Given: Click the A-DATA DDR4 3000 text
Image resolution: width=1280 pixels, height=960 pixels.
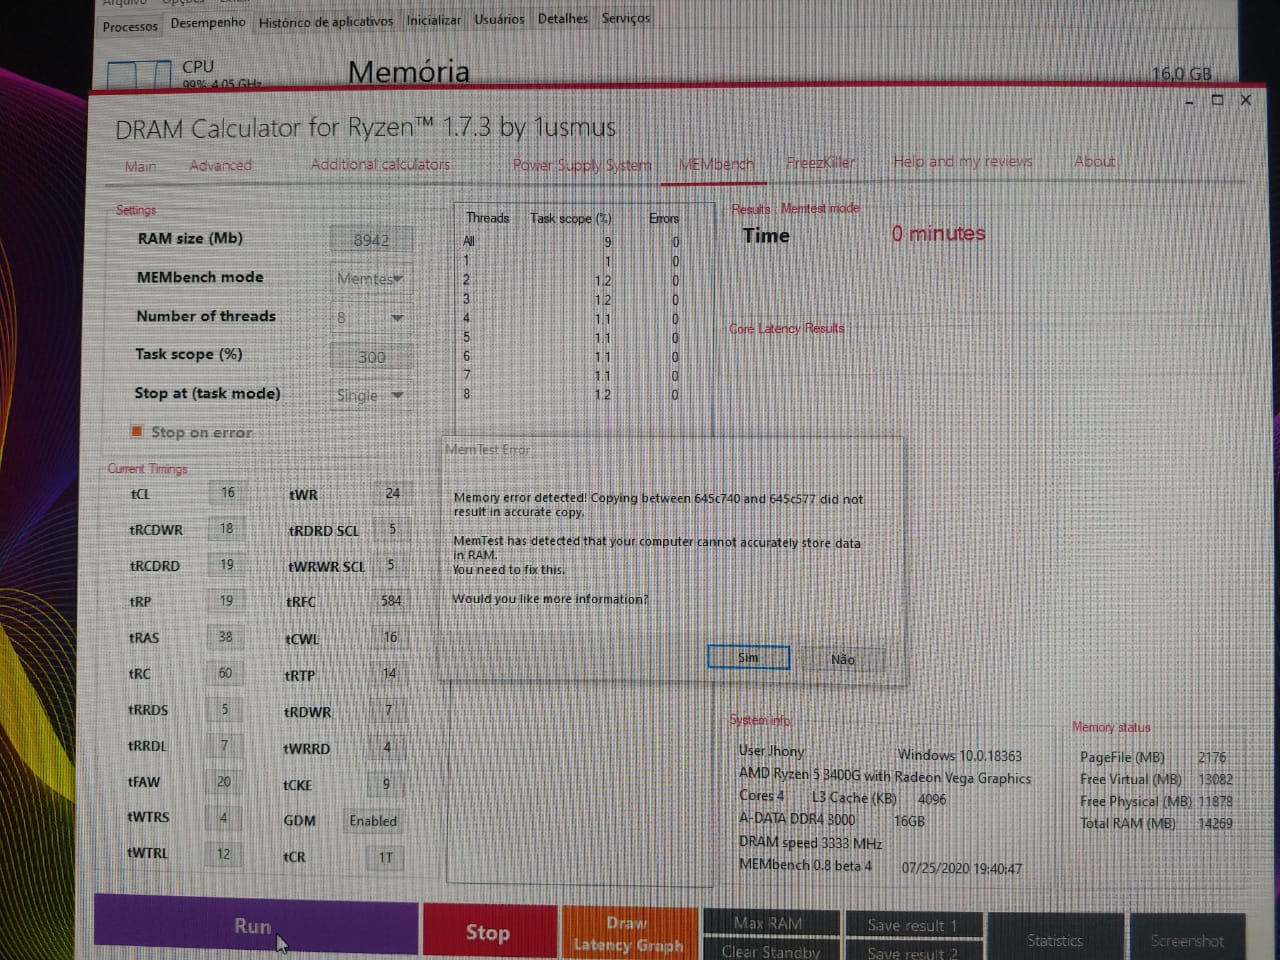Looking at the screenshot, I should coord(797,819).
